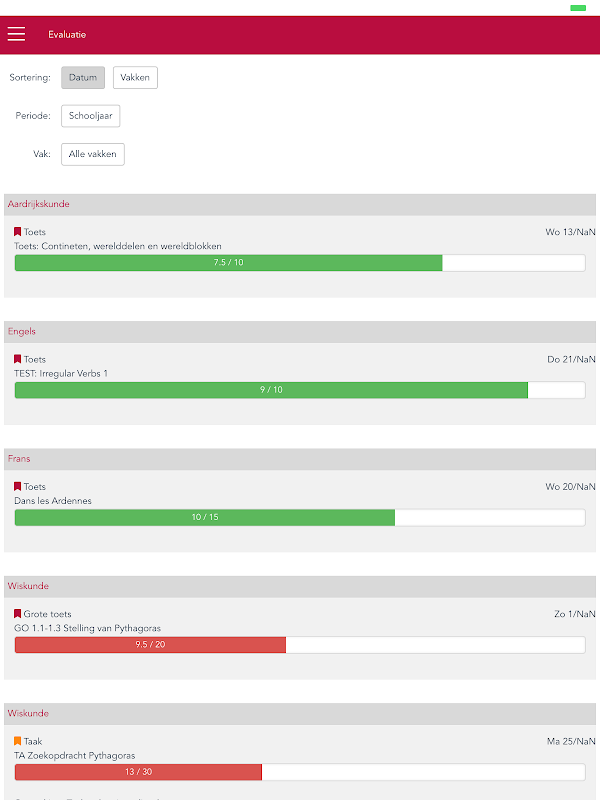The width and height of the screenshot is (600, 800).
Task: Open the TA Zoekopdracht Pythagoras entry
Action: (x=75, y=755)
